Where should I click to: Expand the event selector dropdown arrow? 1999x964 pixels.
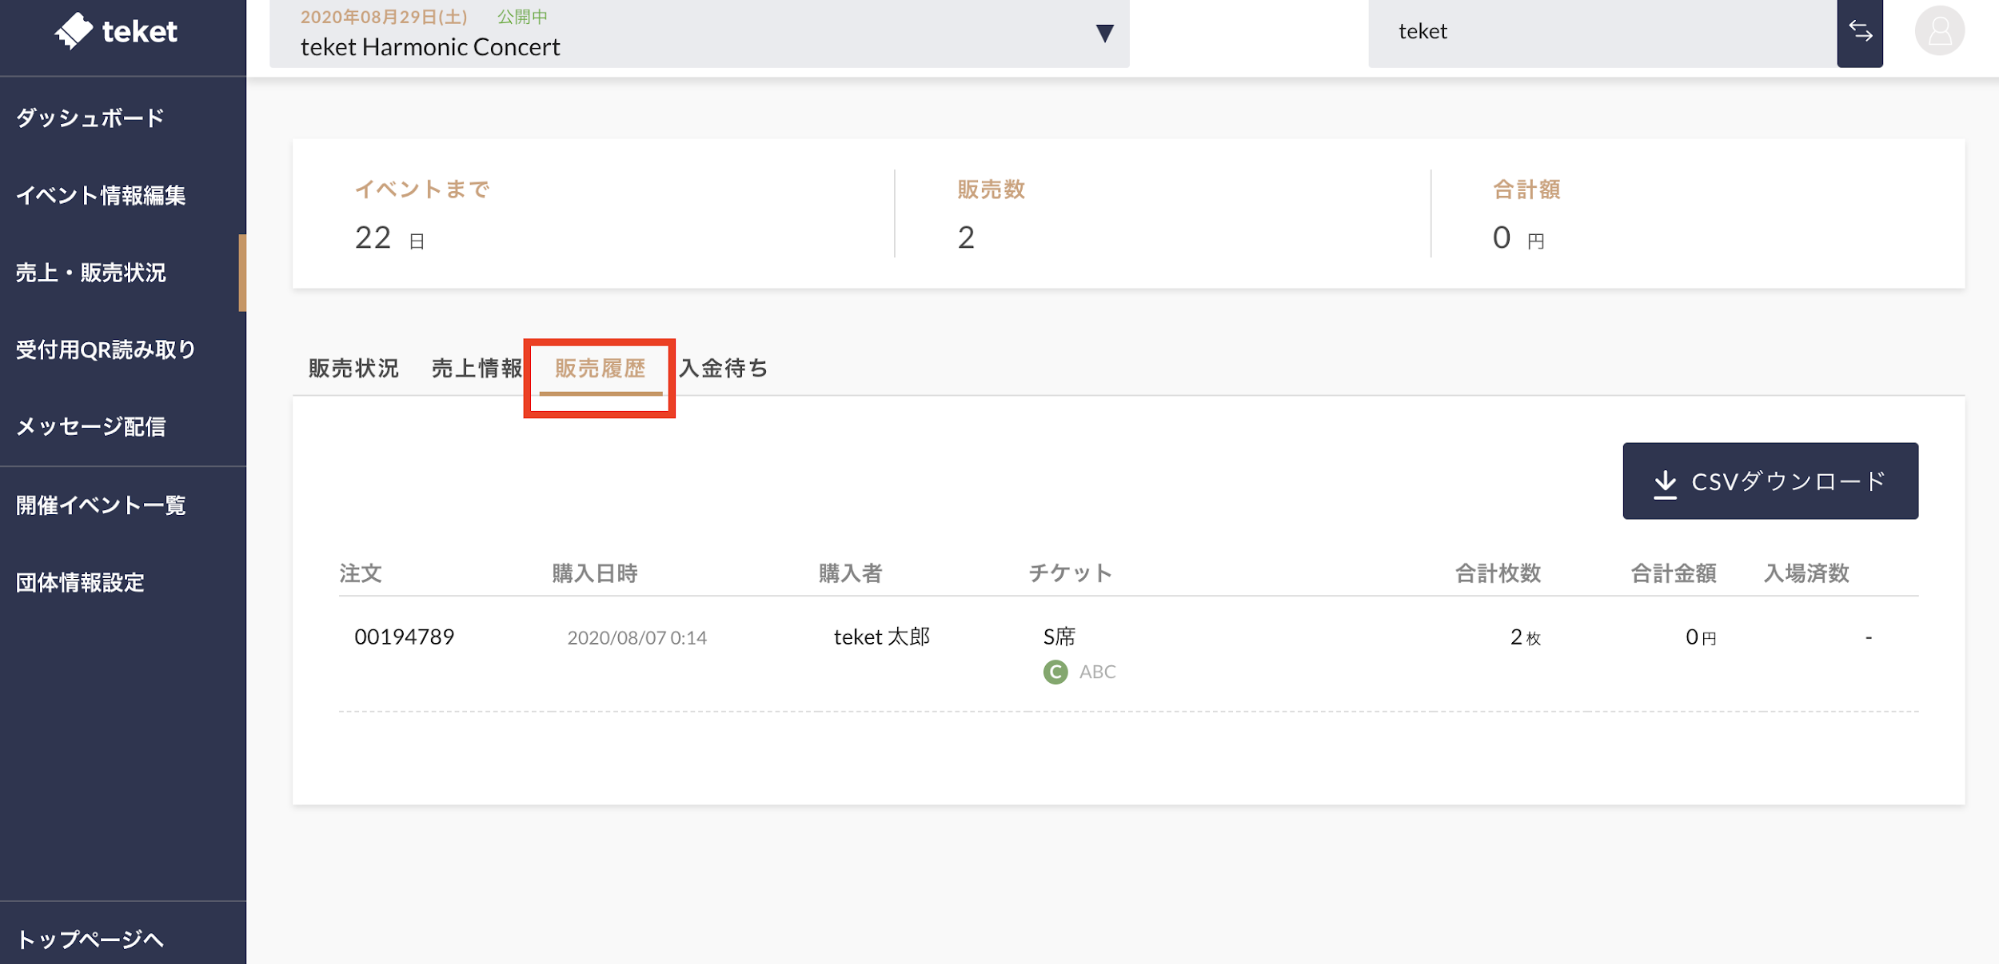(x=1104, y=34)
